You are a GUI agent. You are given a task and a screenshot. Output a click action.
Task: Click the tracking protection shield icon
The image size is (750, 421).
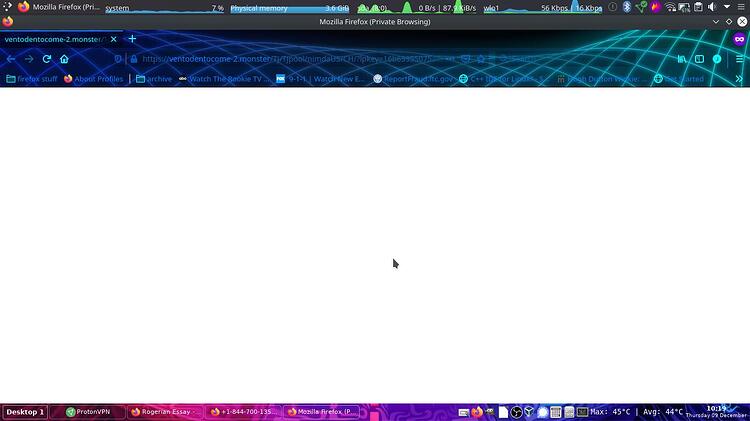click(118, 59)
